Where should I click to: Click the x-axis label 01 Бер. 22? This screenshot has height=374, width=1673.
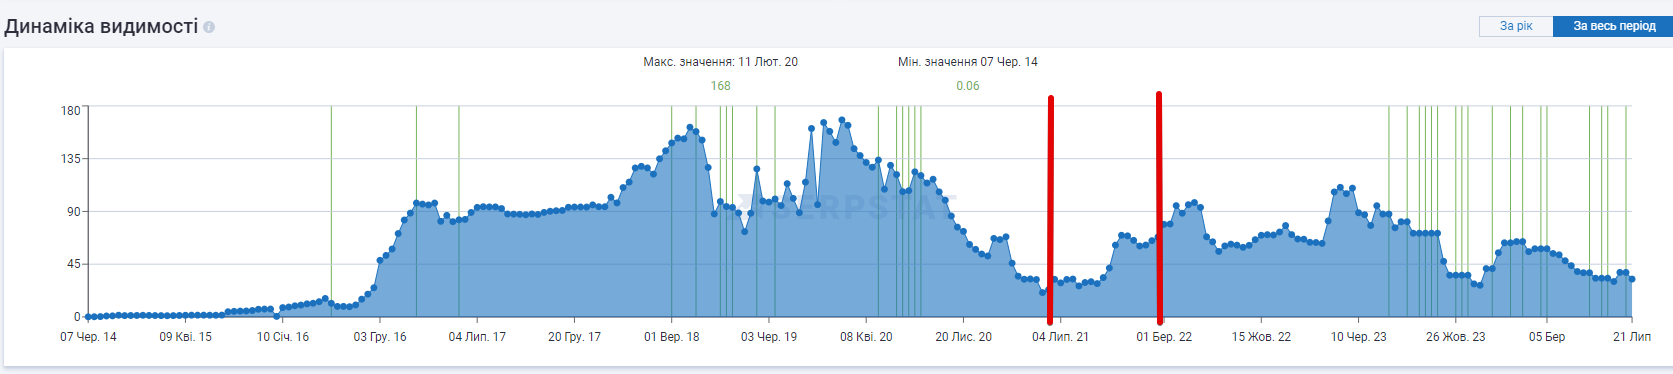[x=1164, y=337]
